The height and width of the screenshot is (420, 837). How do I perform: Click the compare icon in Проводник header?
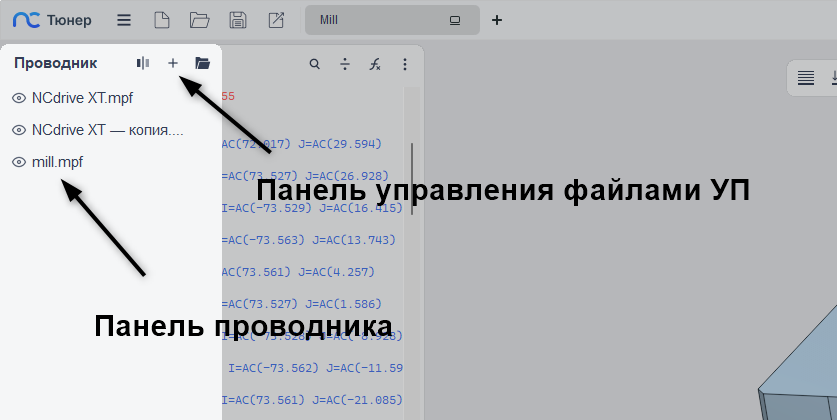point(143,63)
